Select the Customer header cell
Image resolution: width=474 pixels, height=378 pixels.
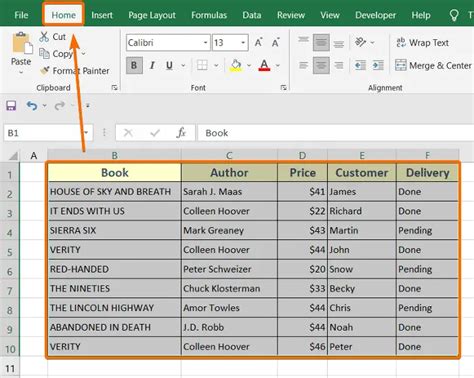click(x=362, y=173)
